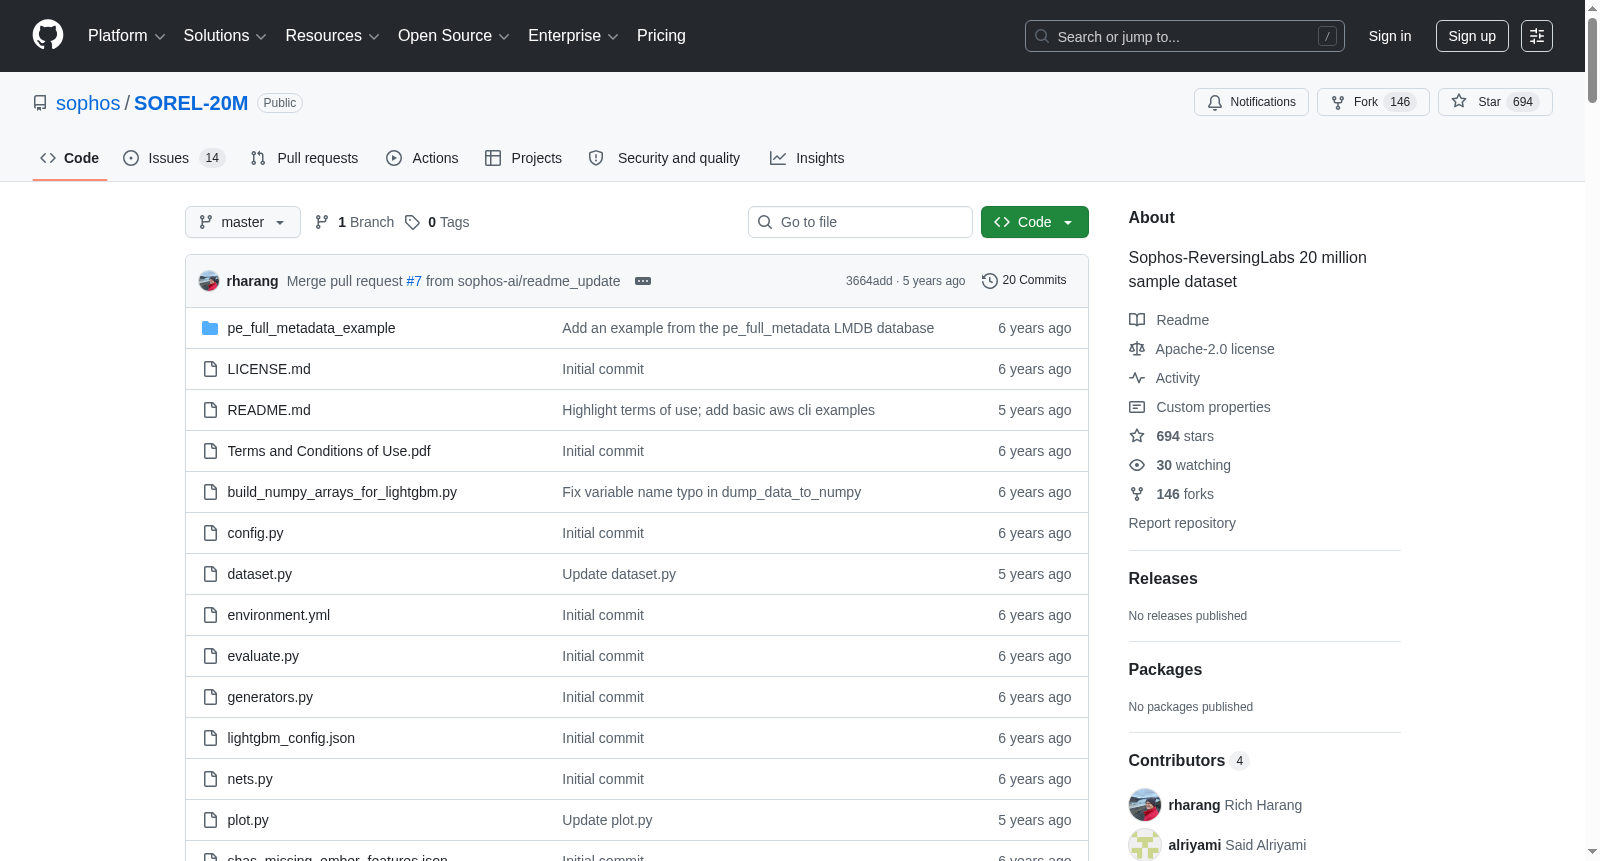This screenshot has width=1600, height=861.
Task: Click the star icon in Star button
Action: point(1459,102)
